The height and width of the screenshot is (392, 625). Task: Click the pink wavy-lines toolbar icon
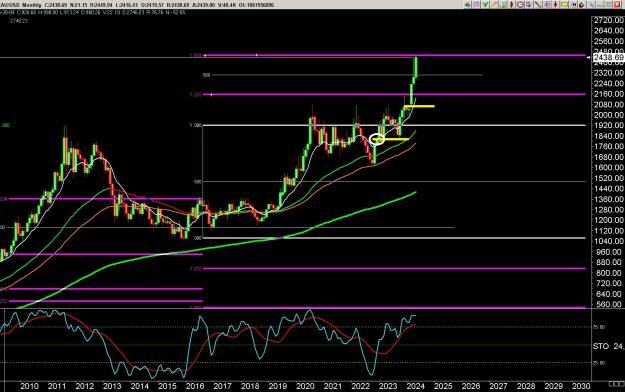click(x=476, y=4)
